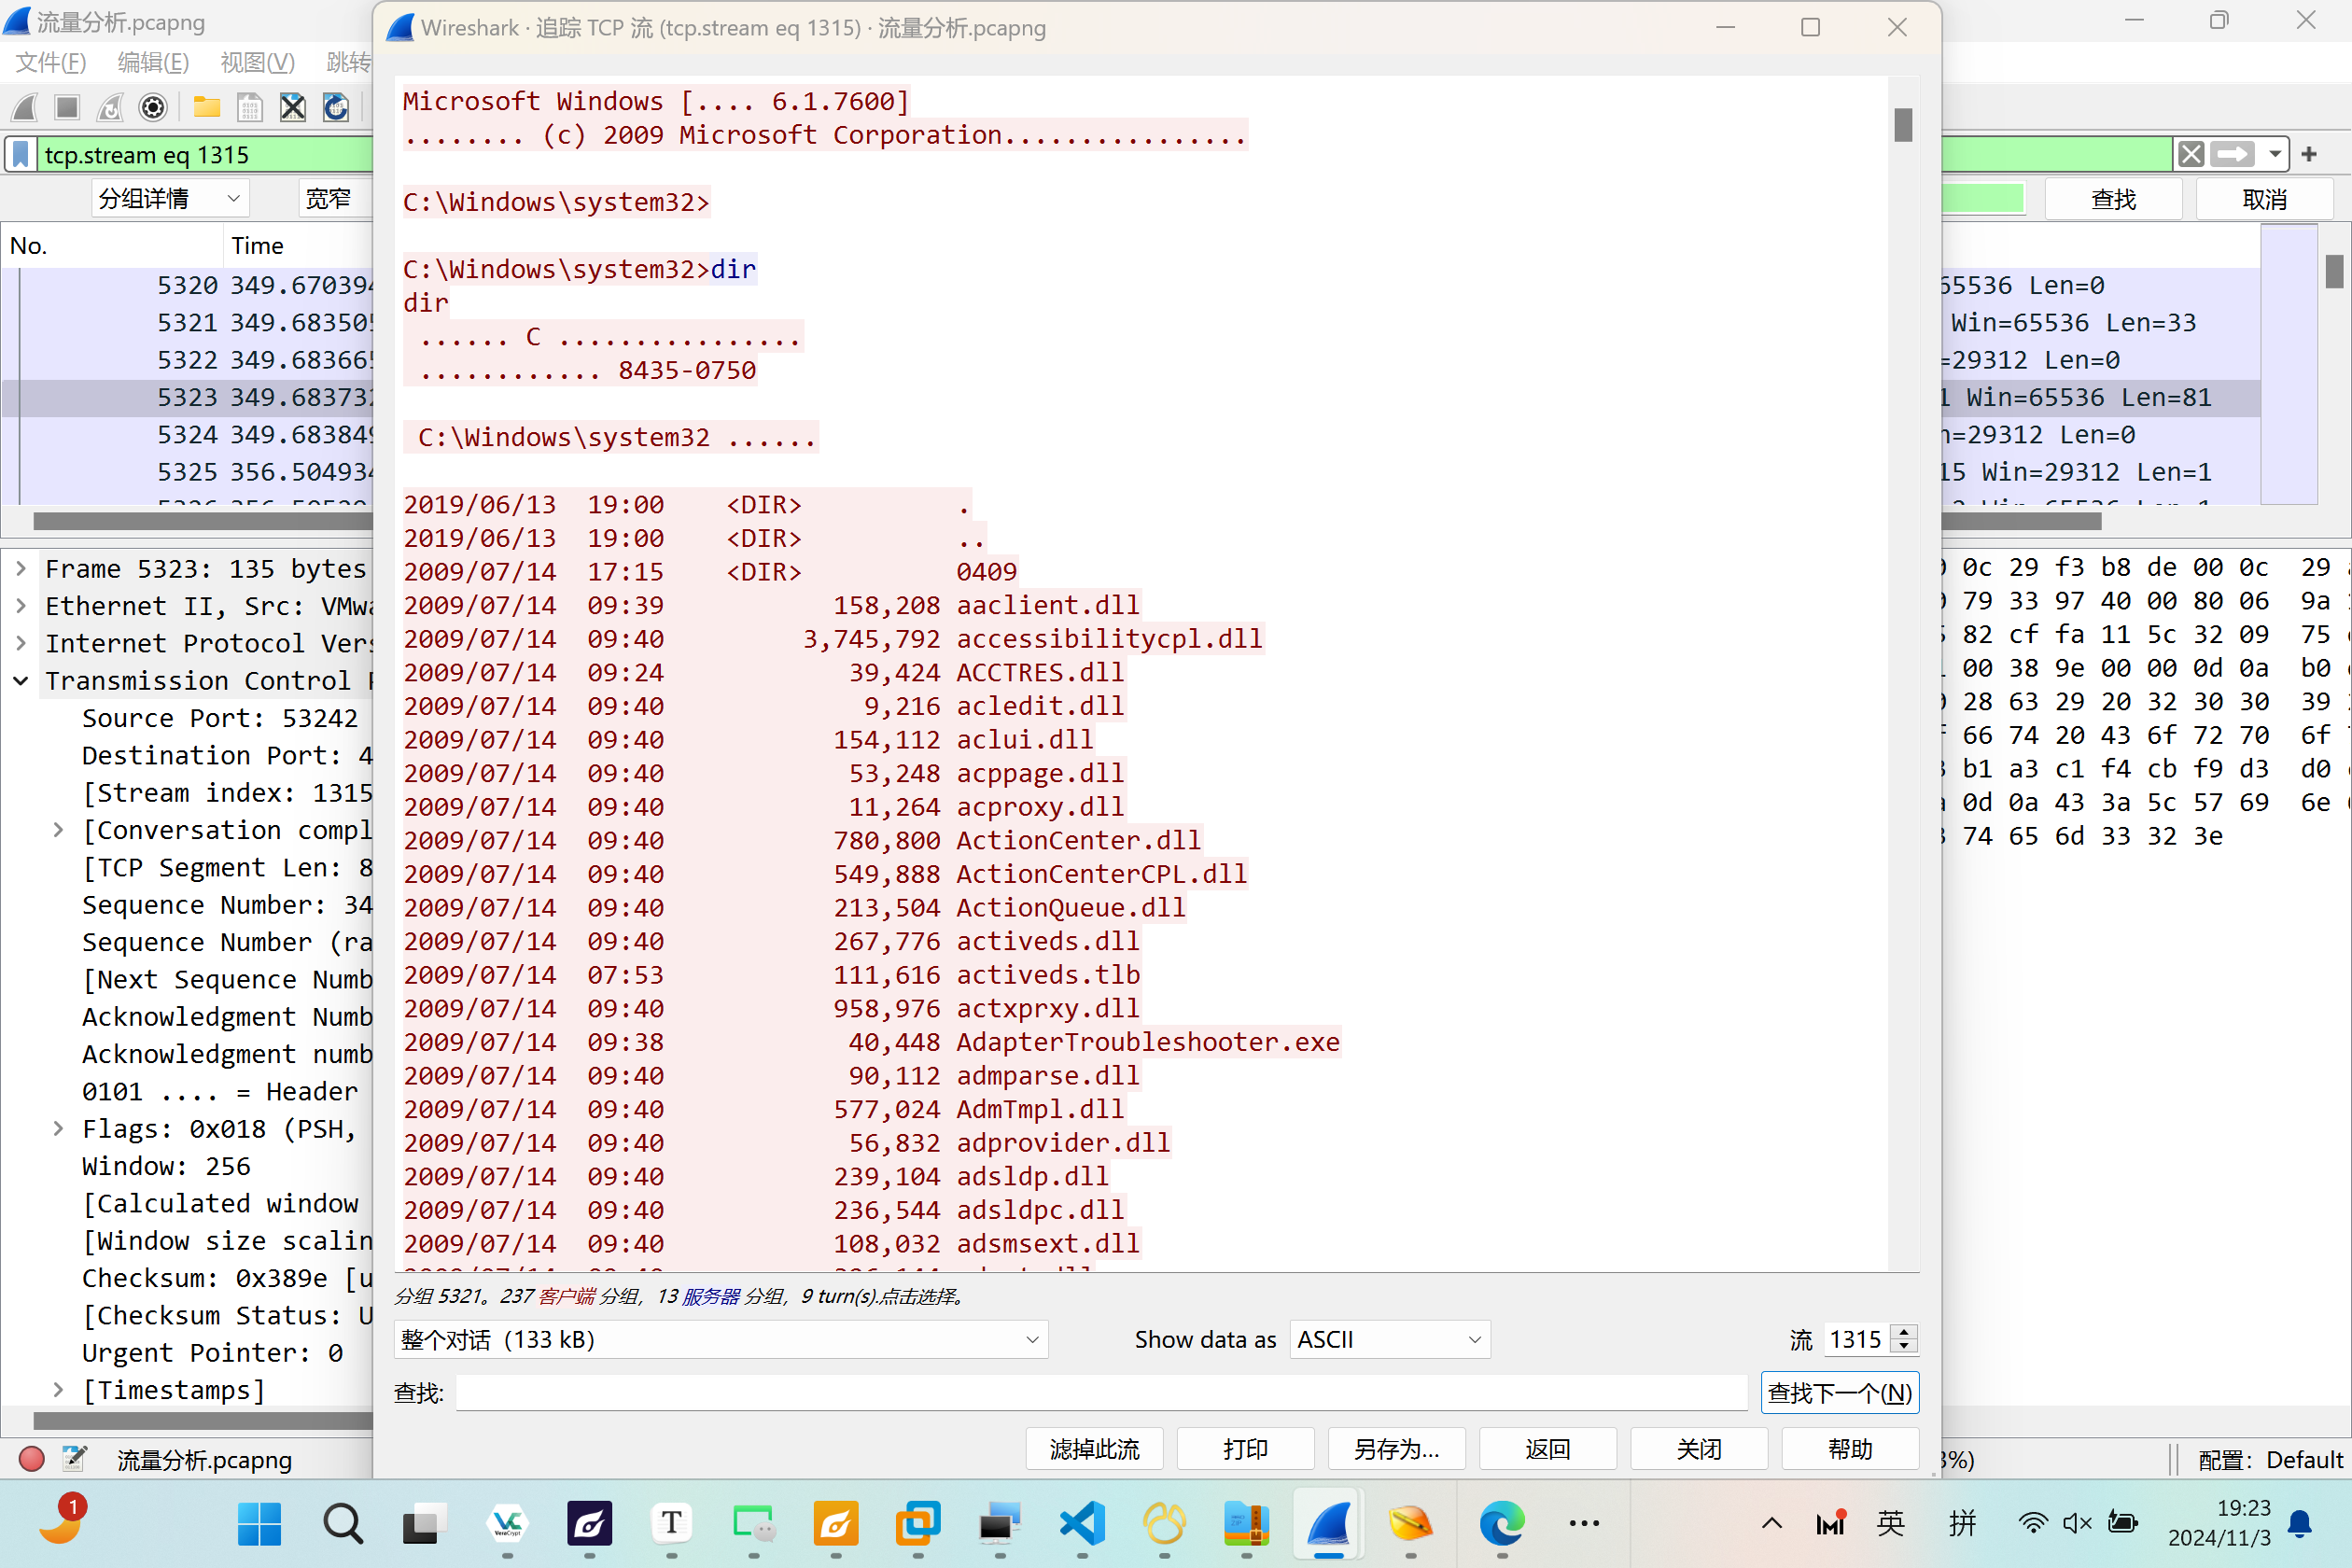Click the packet list vertical scrollbar thumb
2352x1568 pixels.
click(x=2335, y=271)
